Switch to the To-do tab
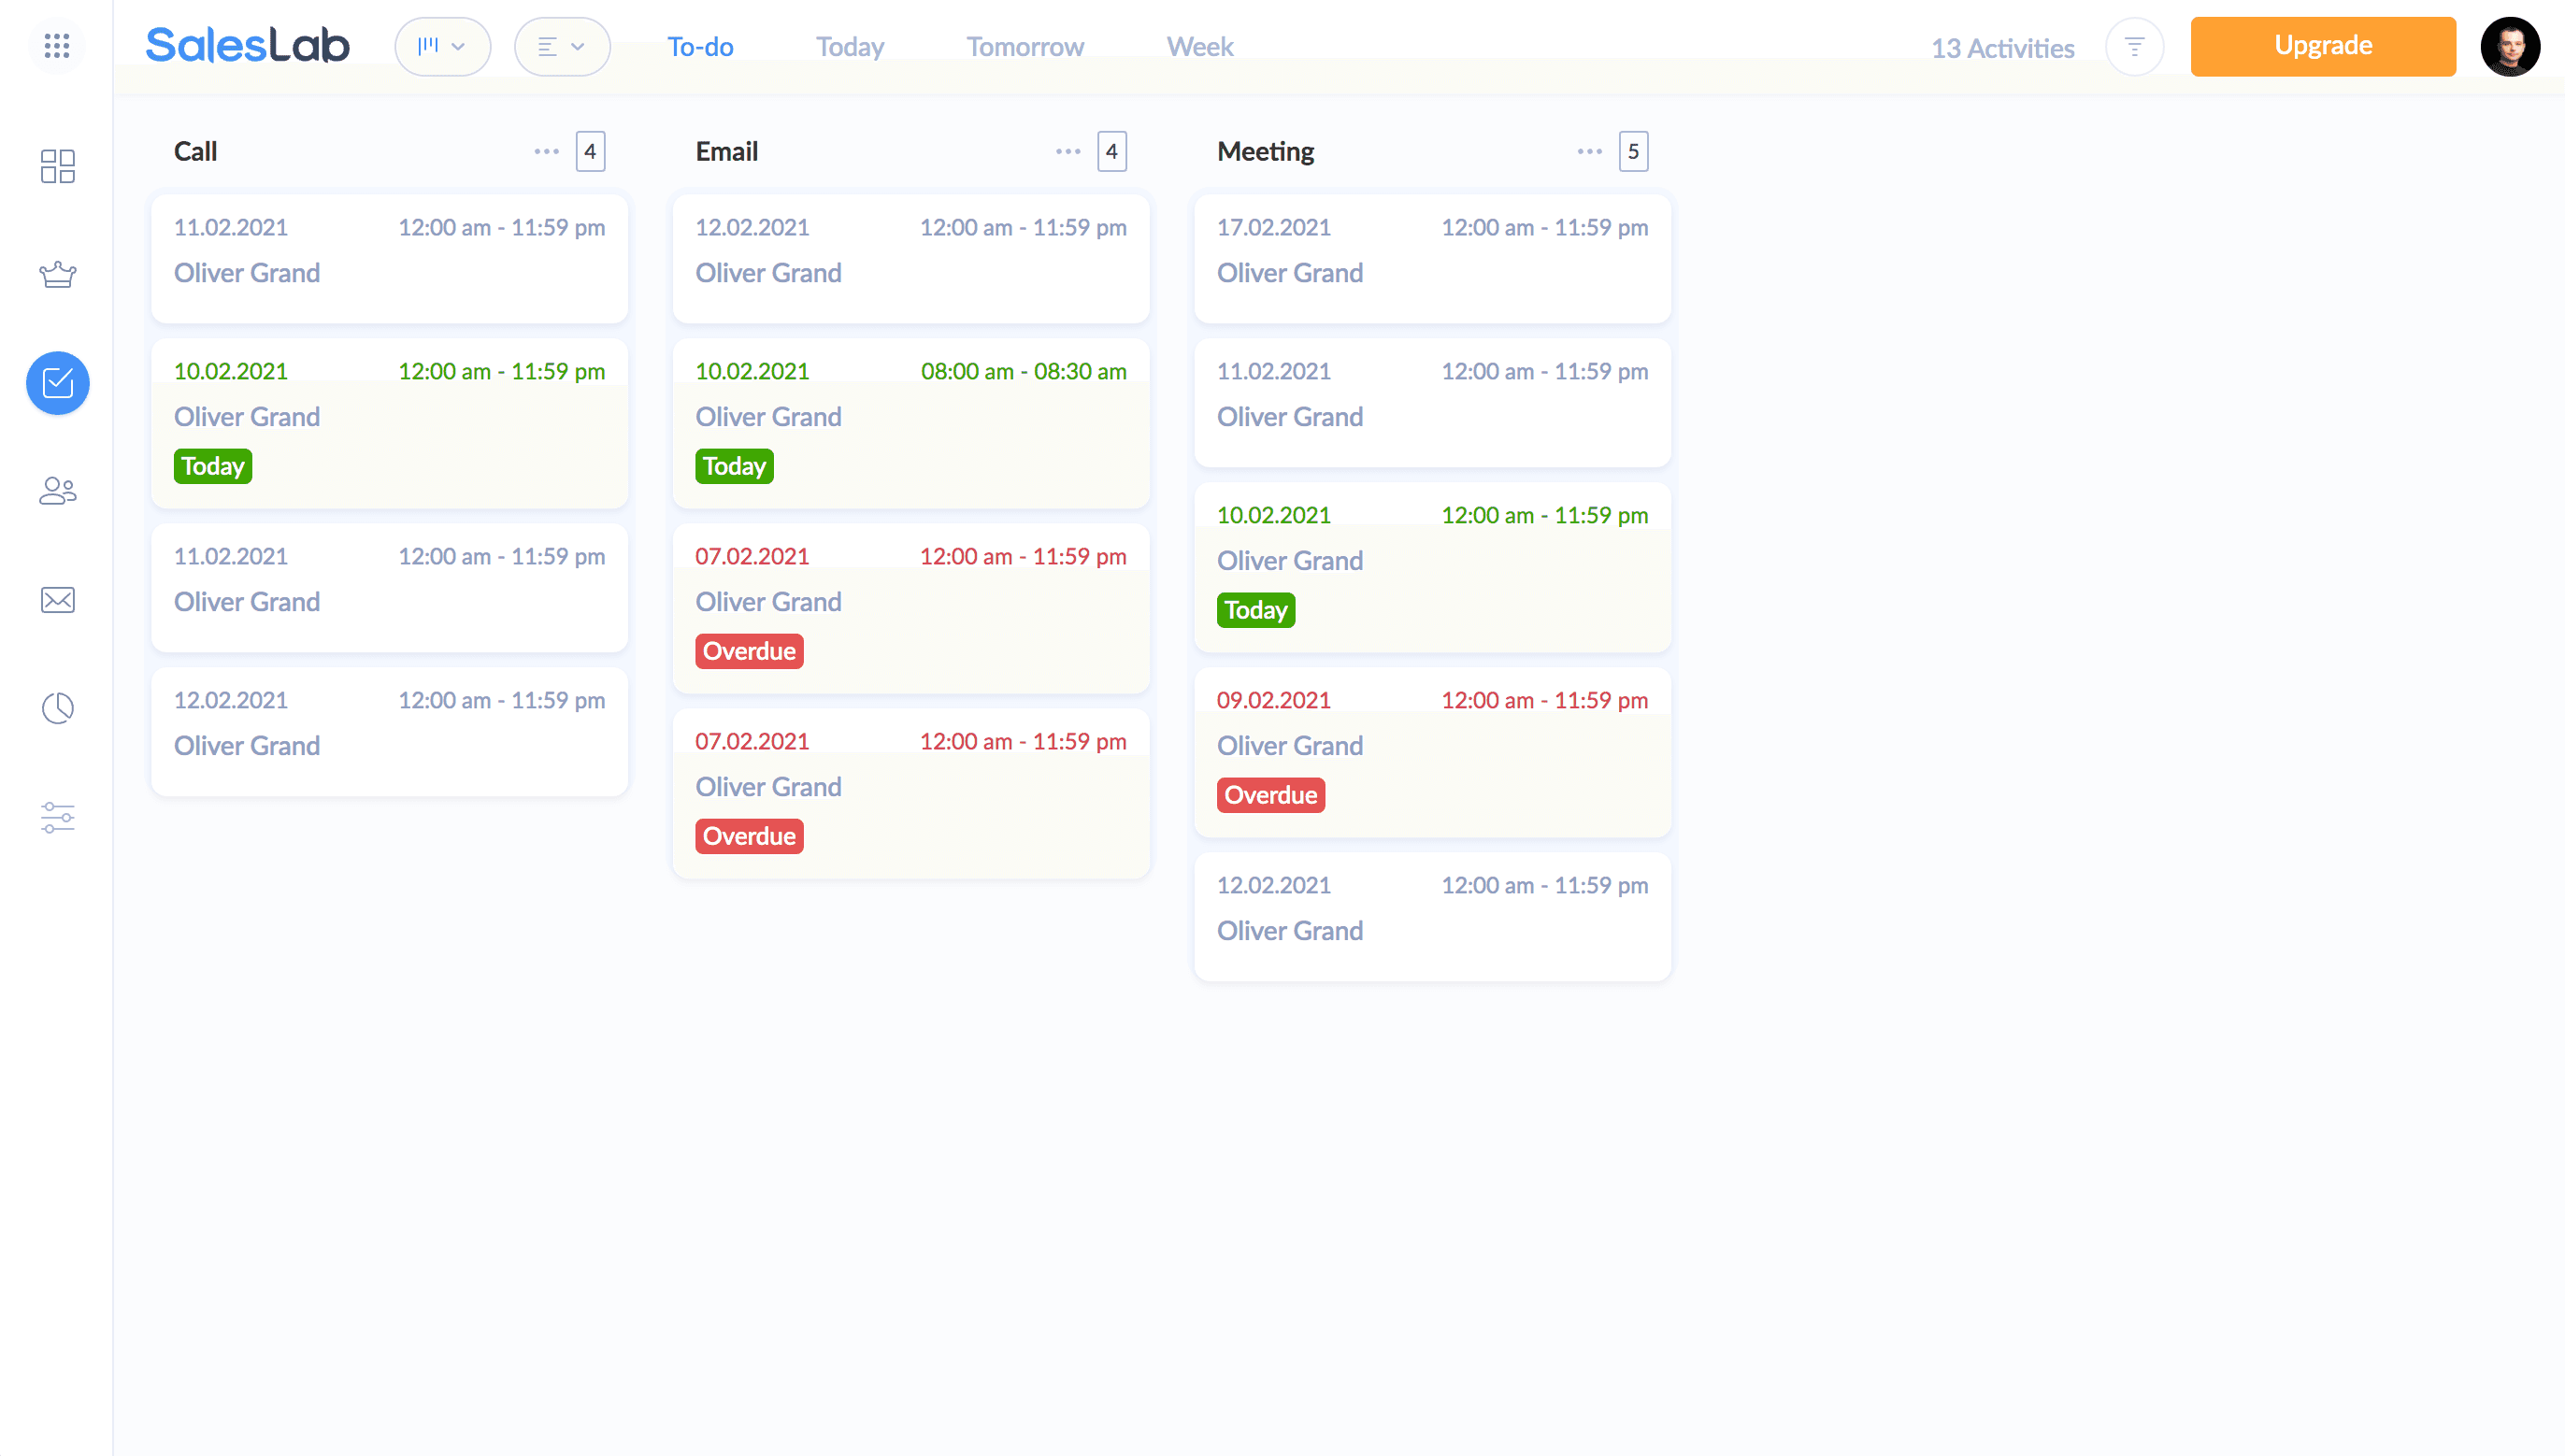 pos(700,47)
